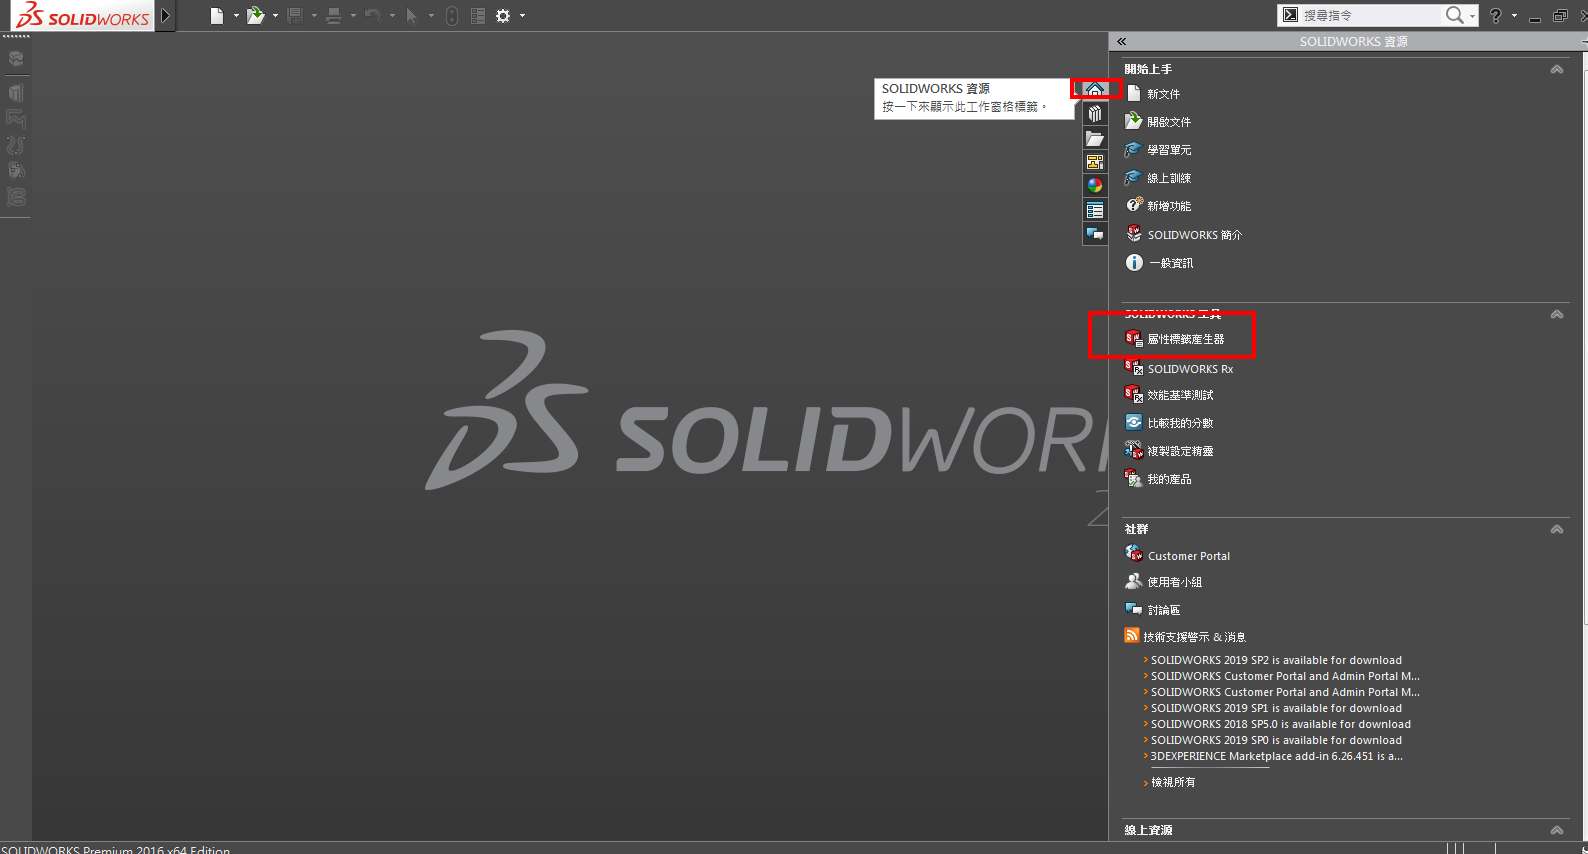Open the Options gear icon
Screen dimensions: 1588x854
click(503, 15)
